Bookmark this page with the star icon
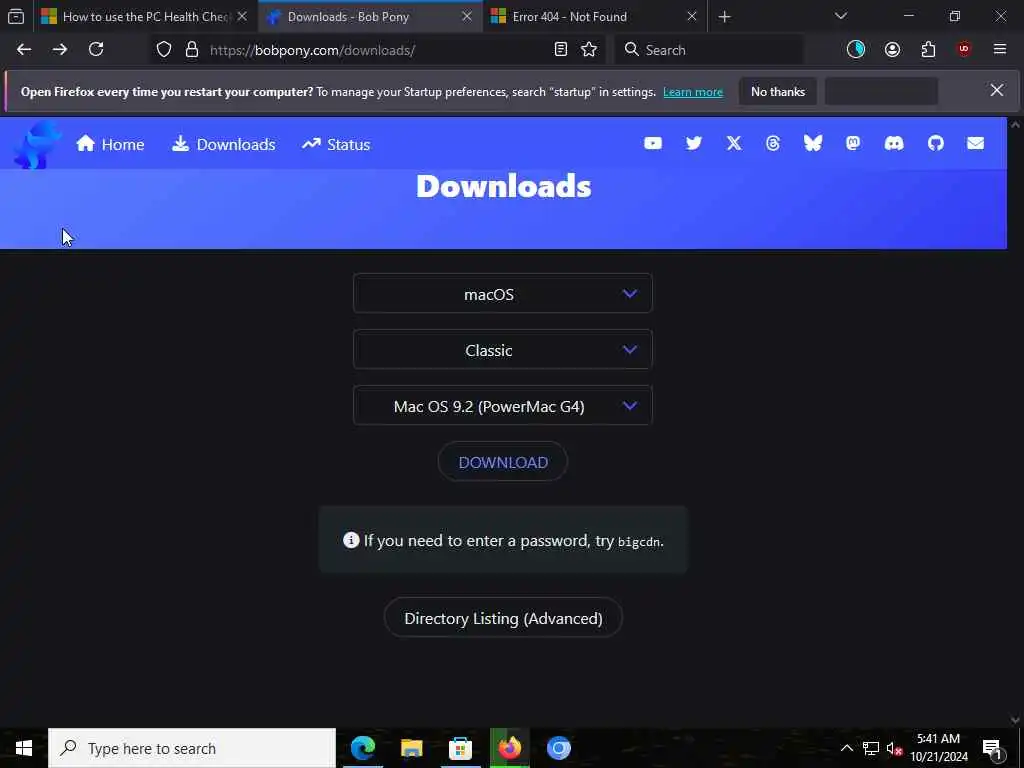This screenshot has height=768, width=1024. click(x=589, y=50)
